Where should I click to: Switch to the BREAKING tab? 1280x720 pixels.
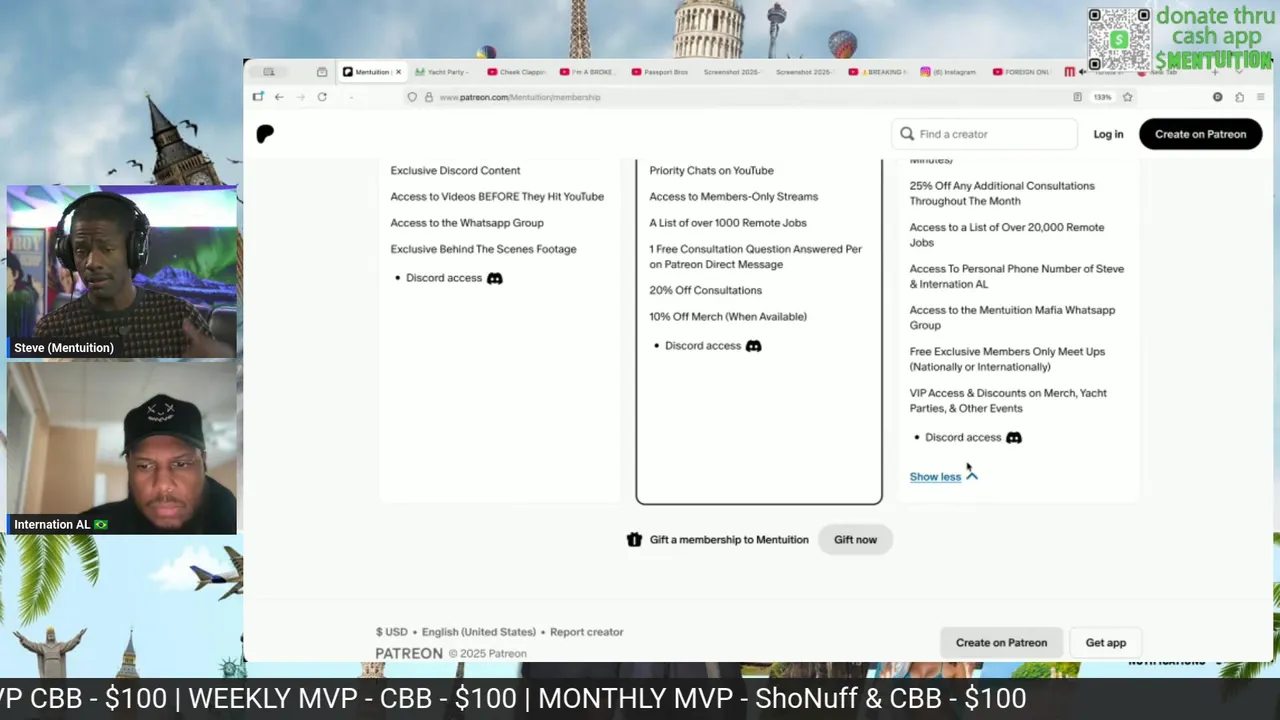tap(877, 72)
